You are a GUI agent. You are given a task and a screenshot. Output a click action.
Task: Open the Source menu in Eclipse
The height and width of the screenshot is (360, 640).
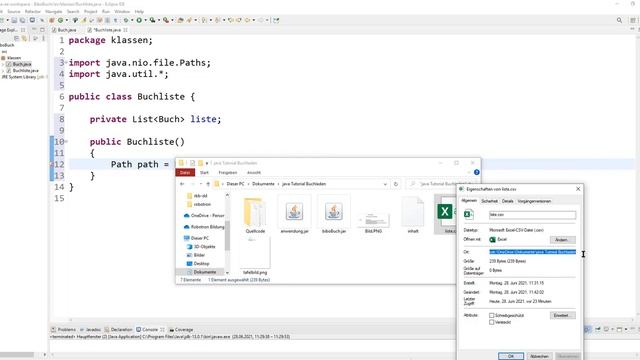(x=13, y=11)
